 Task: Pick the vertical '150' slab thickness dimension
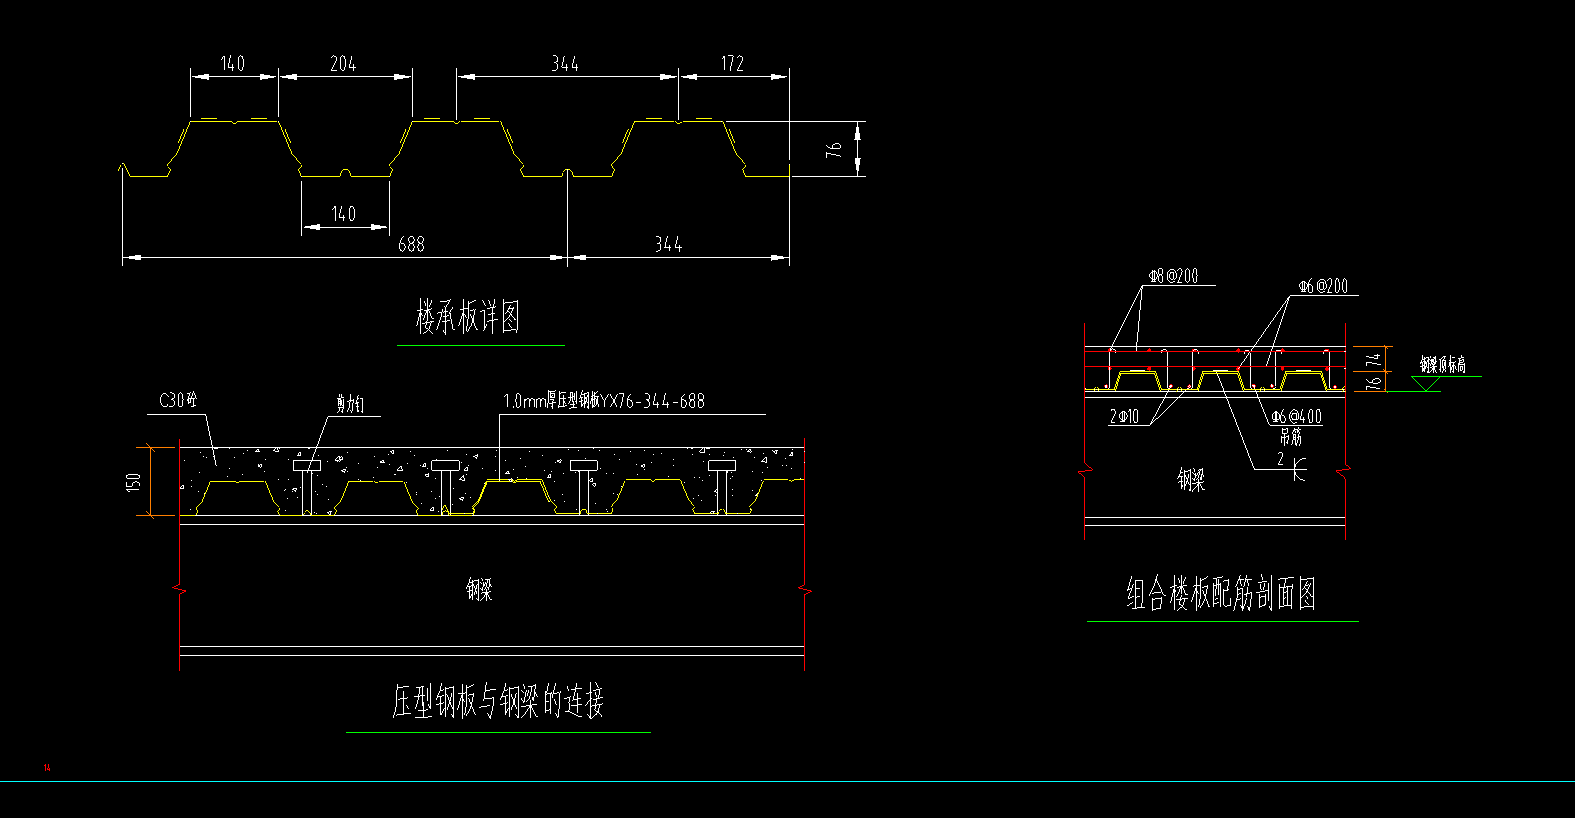tap(133, 482)
